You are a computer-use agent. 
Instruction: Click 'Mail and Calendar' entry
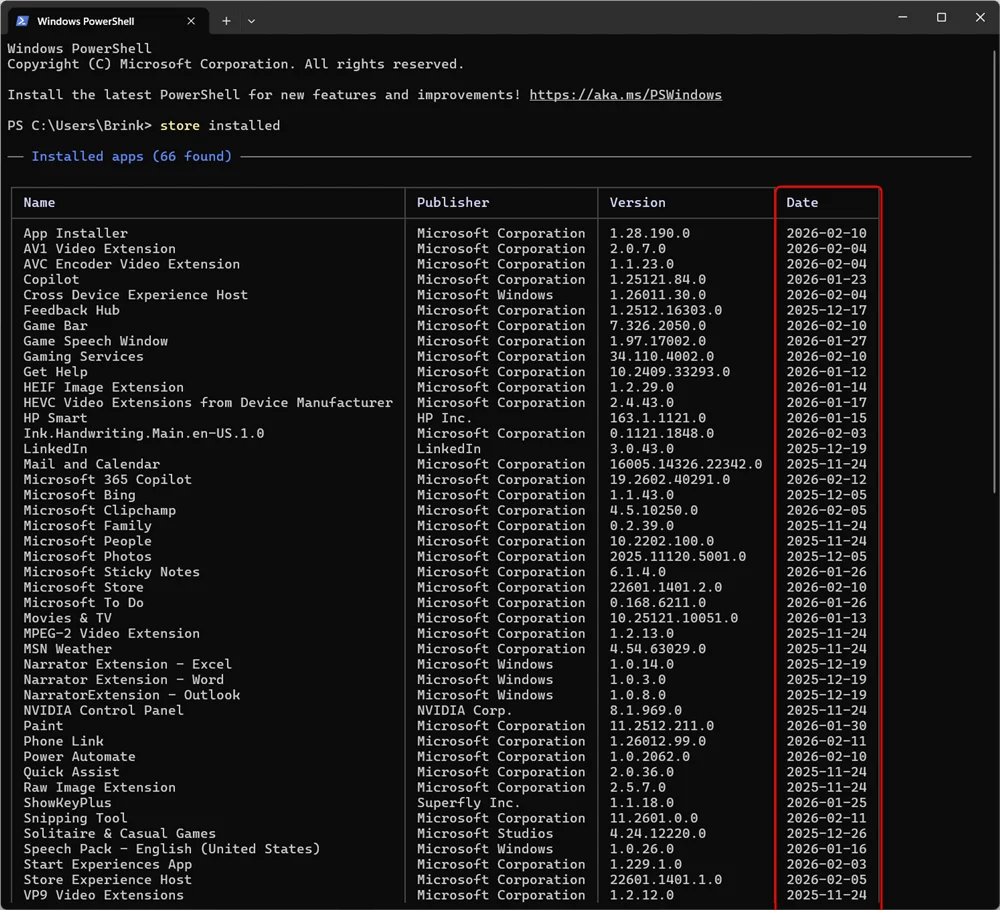[92, 464]
